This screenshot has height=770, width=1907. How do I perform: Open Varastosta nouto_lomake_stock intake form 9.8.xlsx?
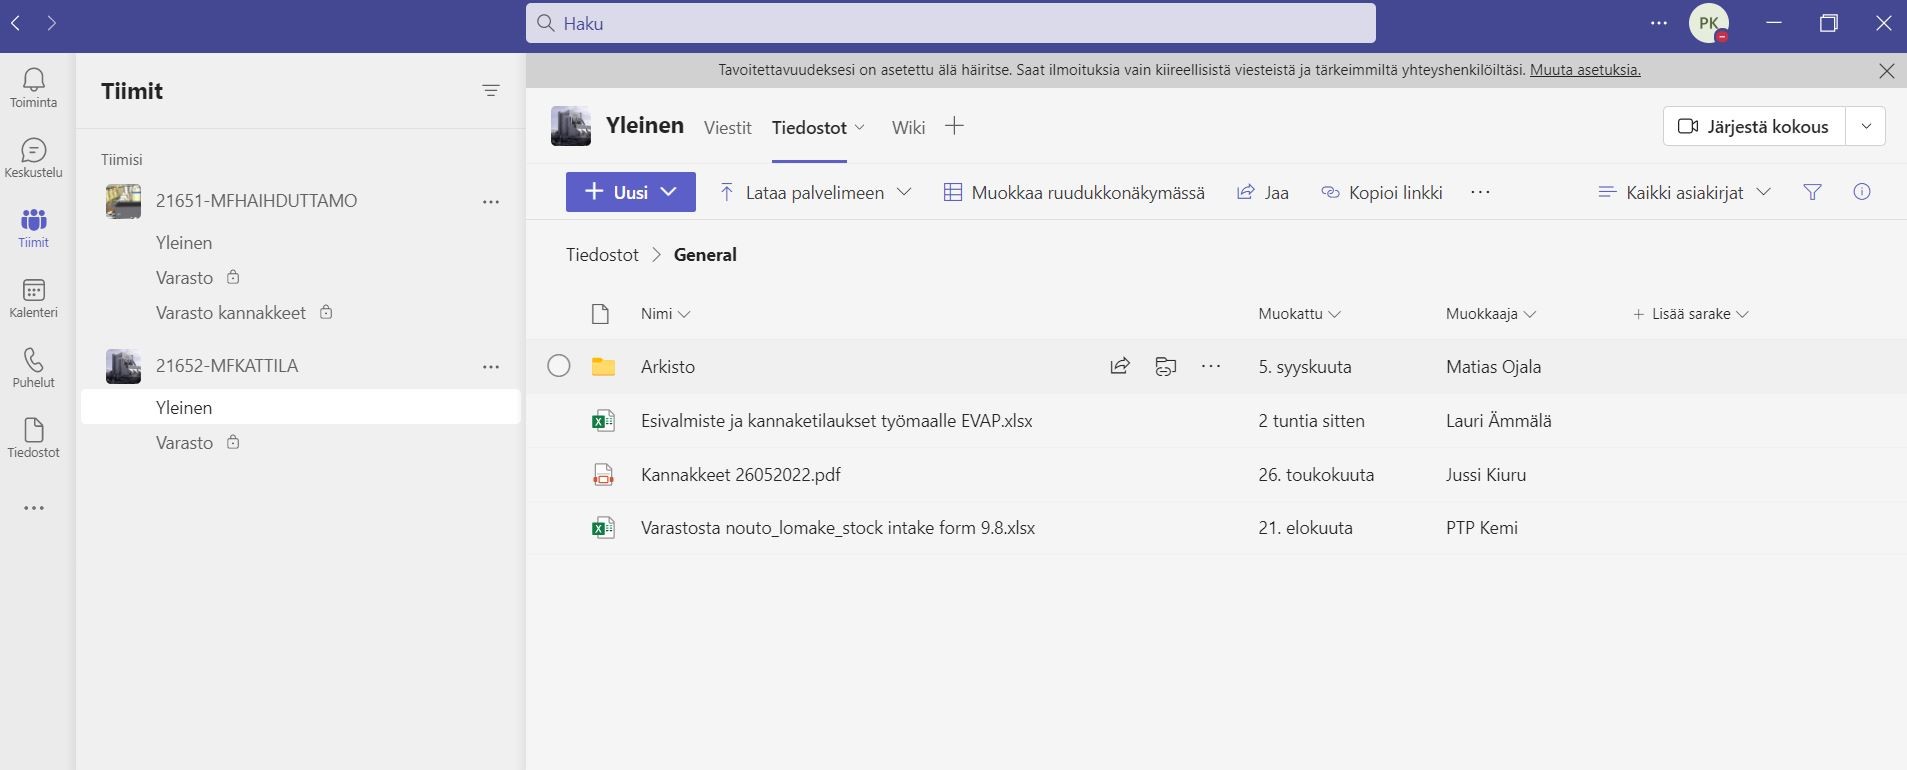tap(838, 528)
